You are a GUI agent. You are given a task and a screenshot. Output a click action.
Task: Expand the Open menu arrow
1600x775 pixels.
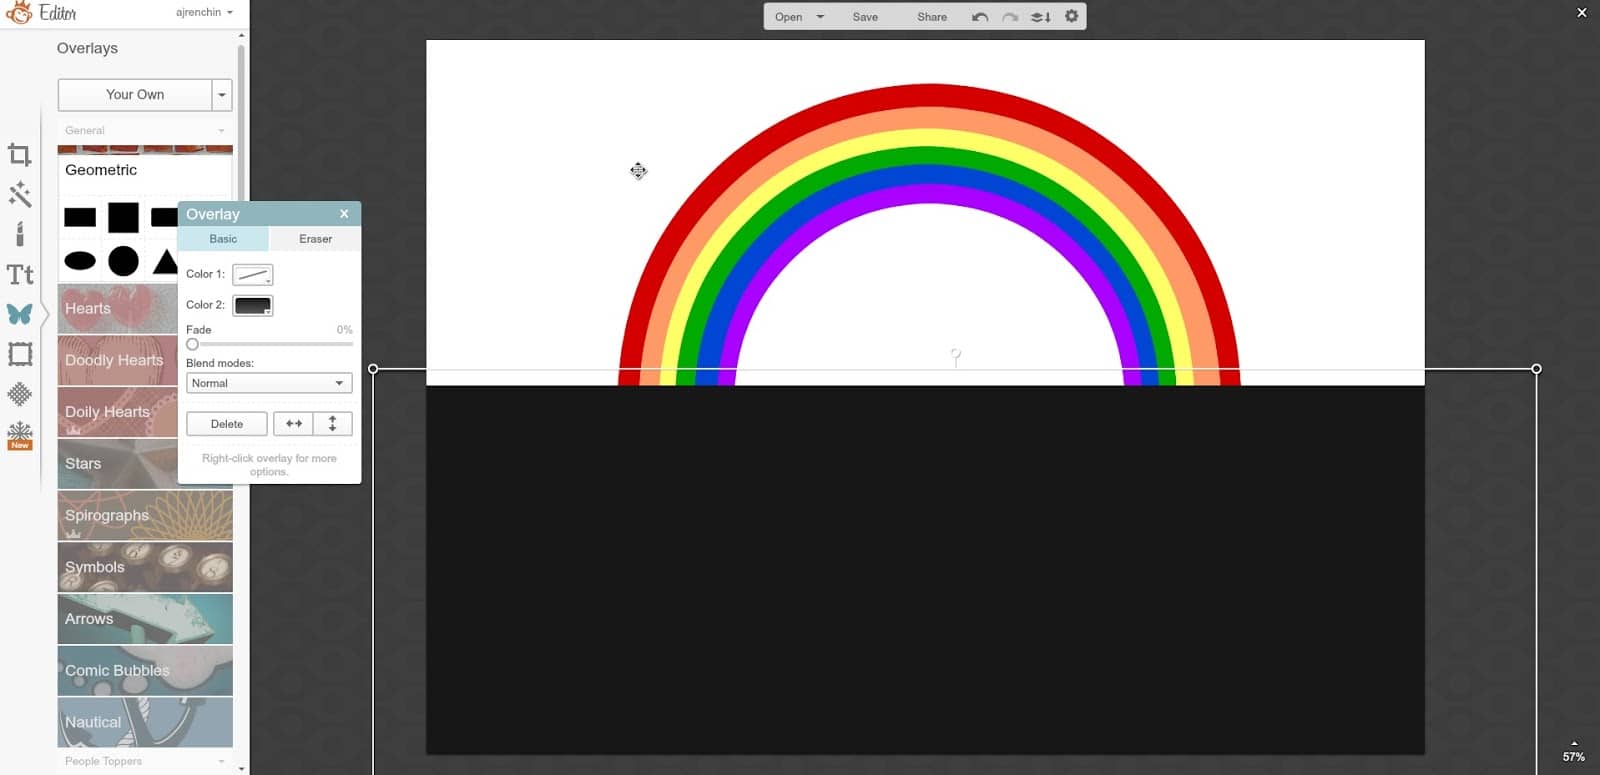pyautogui.click(x=820, y=17)
